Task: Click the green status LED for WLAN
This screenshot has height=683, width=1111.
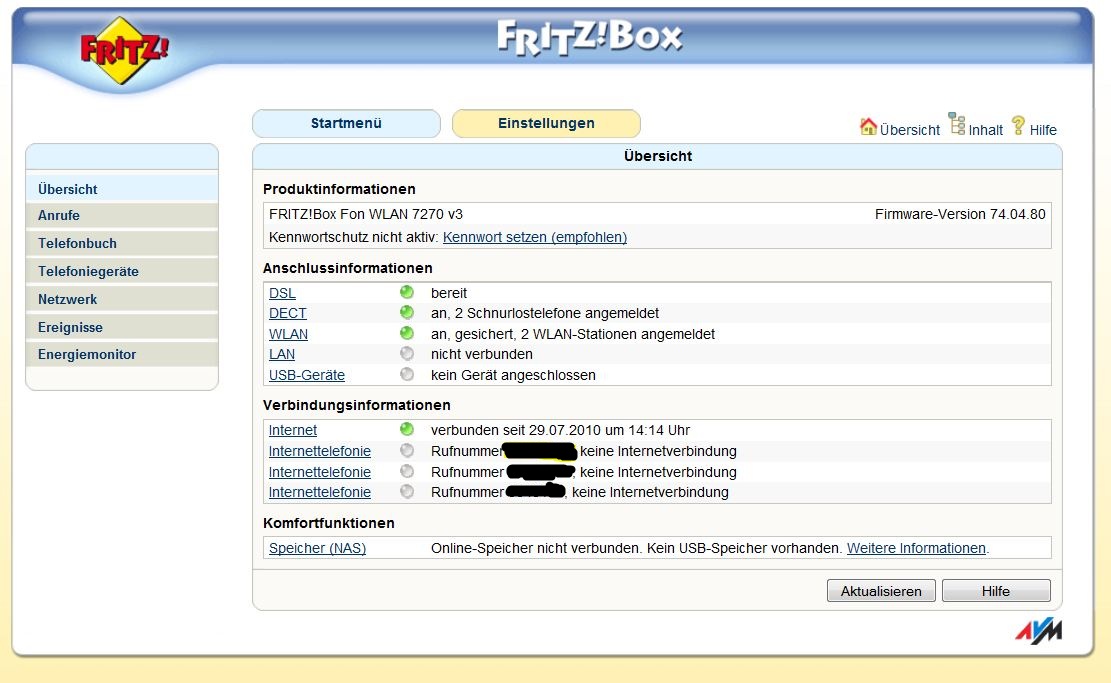Action: (407, 333)
